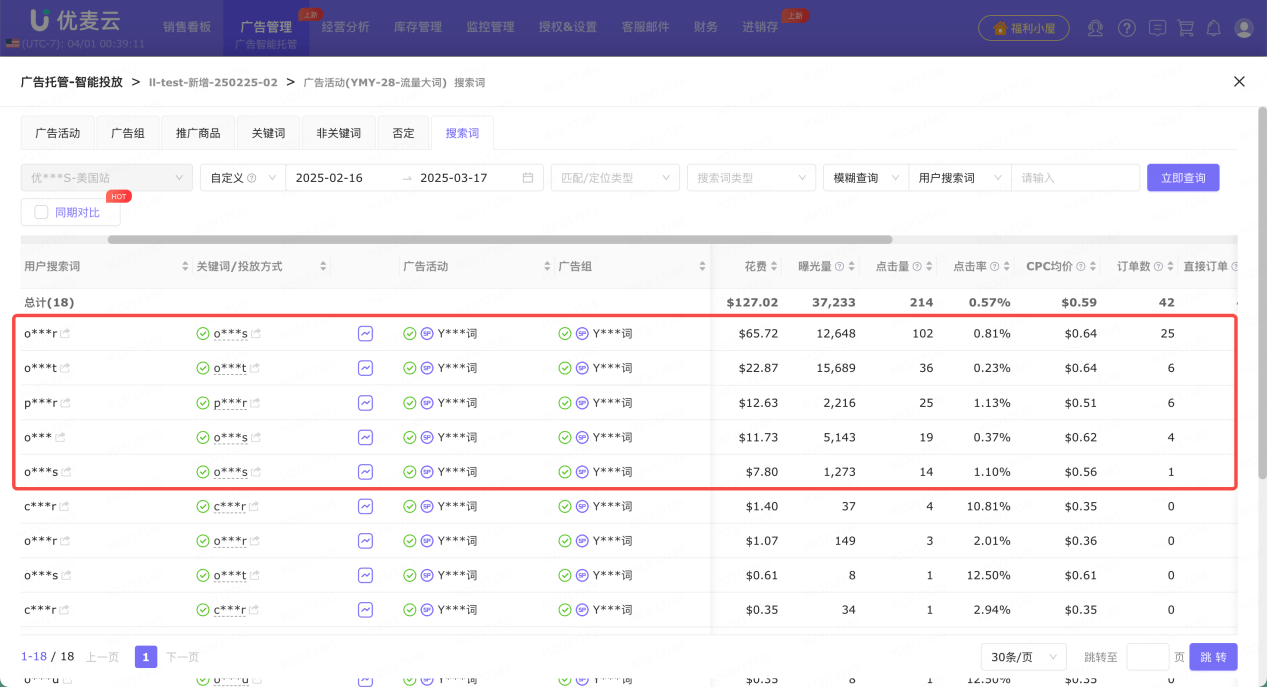Switch to the 推广商品 tab
The image size is (1267, 687).
[198, 133]
